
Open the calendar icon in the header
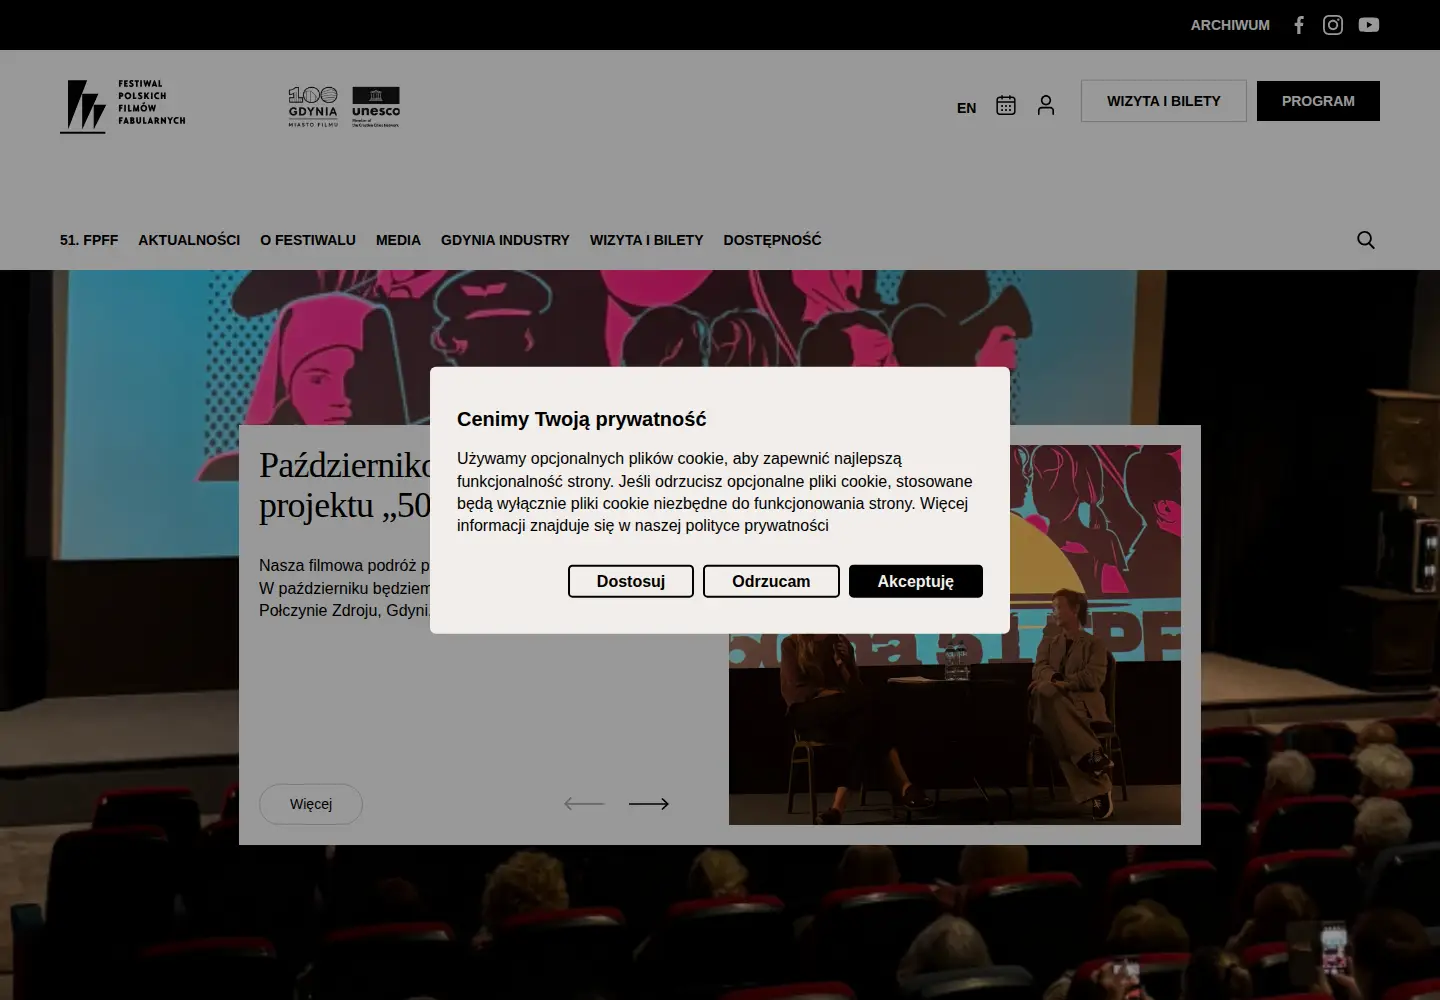[x=1006, y=105]
